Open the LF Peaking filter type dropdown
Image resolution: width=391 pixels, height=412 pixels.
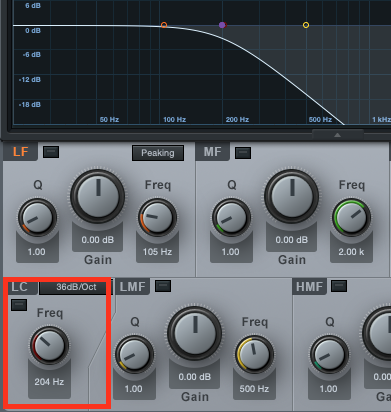tap(158, 153)
